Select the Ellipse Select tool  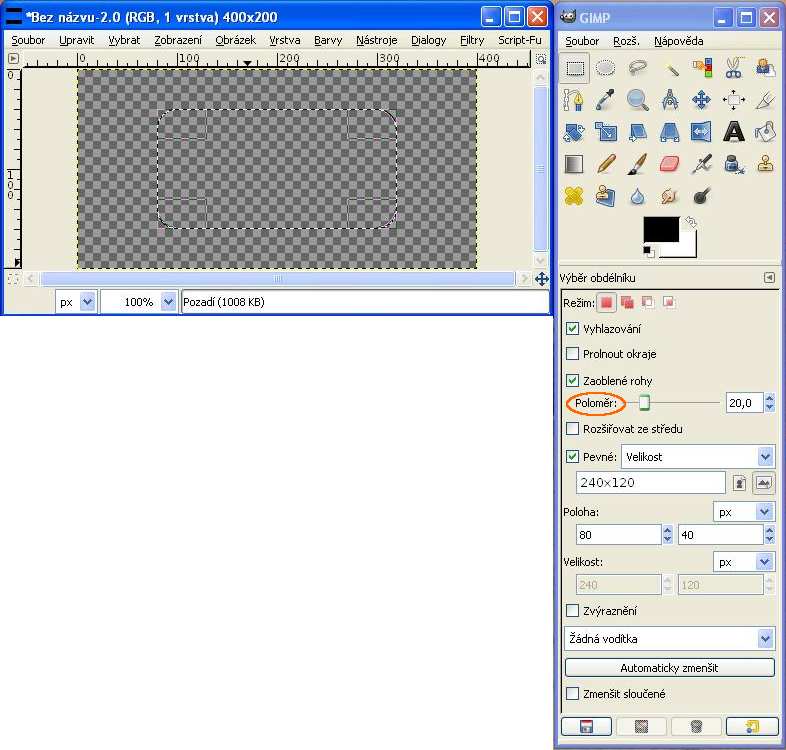pyautogui.click(x=606, y=69)
